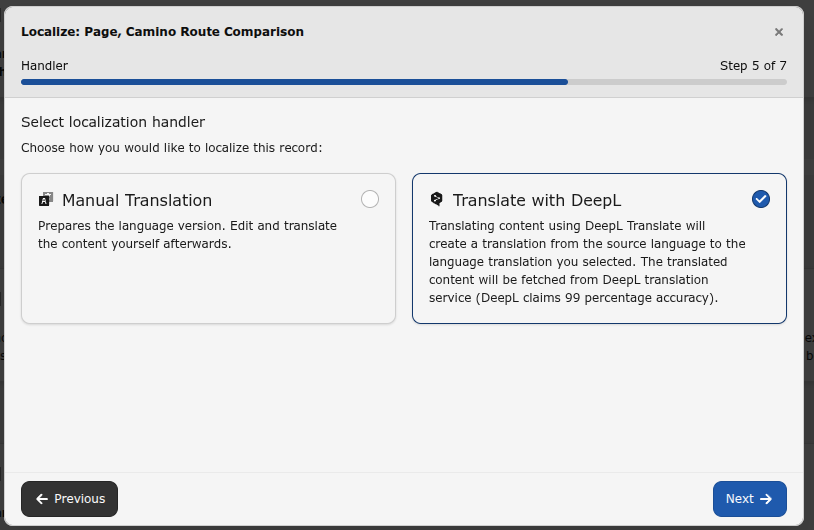Click the 'Translate with DeepL' card heading
The image size is (814, 530).
coord(537,200)
